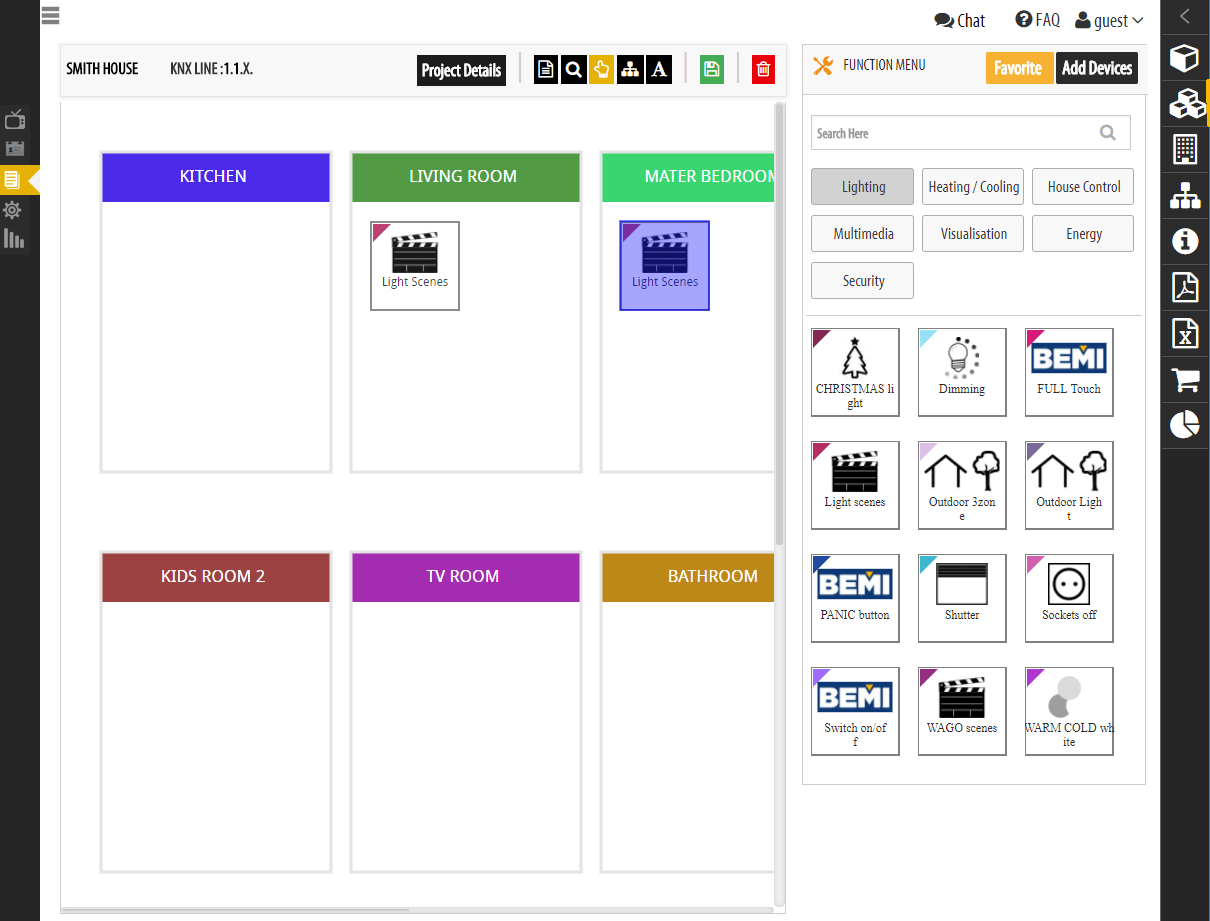Screen dimensions: 1210x921
Task: Click the pie chart report icon
Action: coord(1185,424)
